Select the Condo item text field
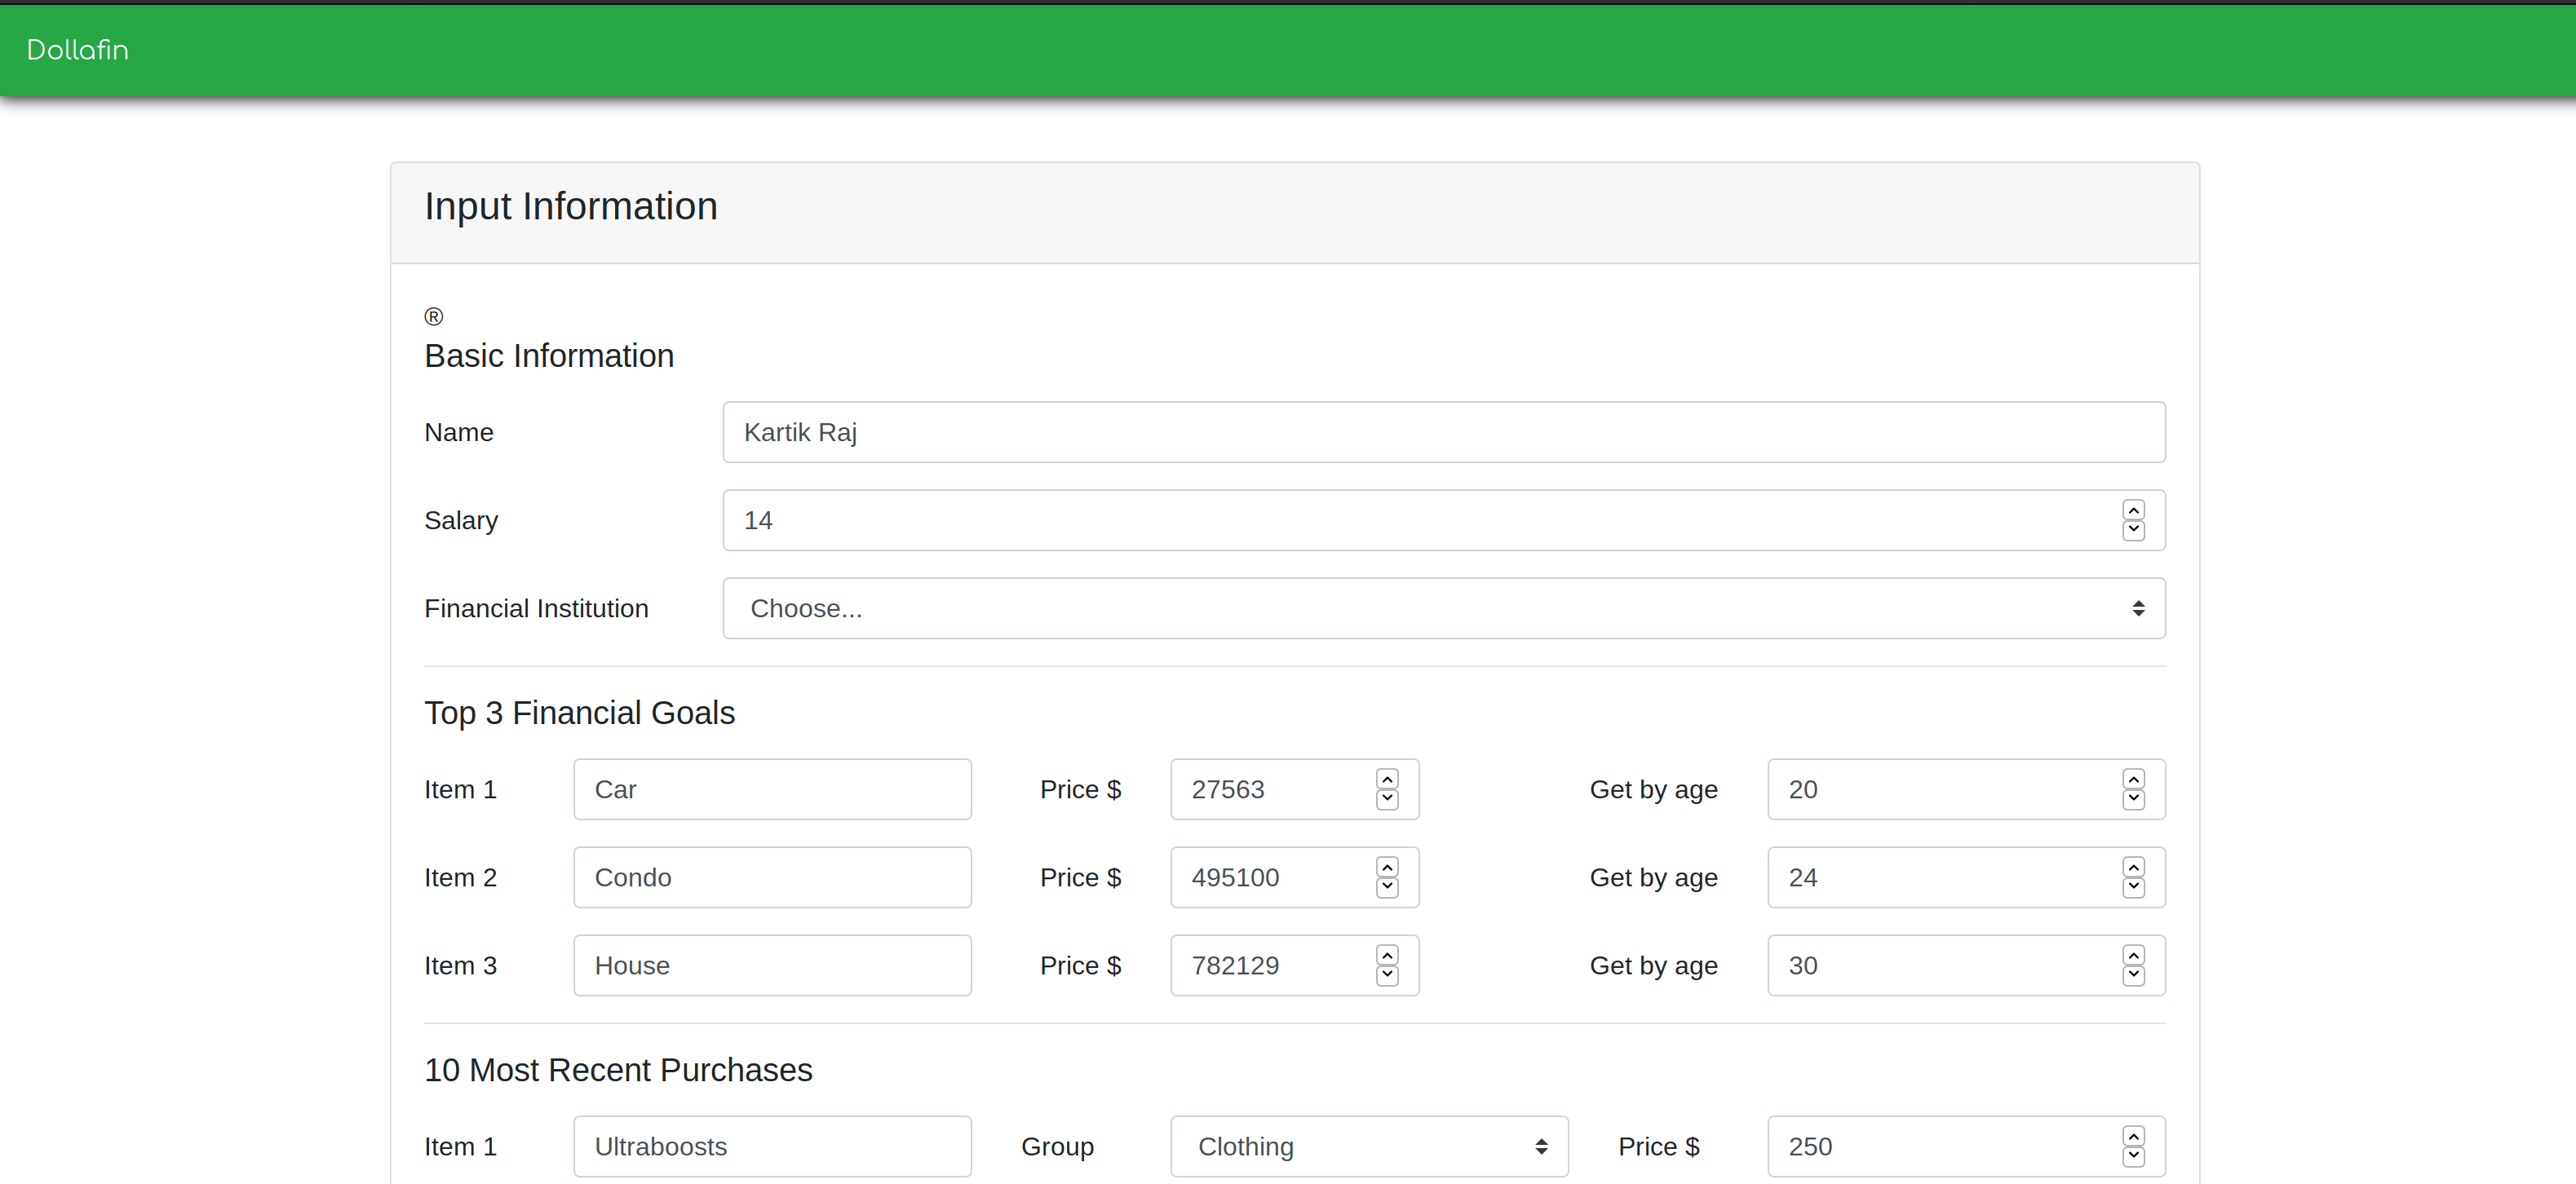Screen dimensions: 2576x1184 pos(772,877)
